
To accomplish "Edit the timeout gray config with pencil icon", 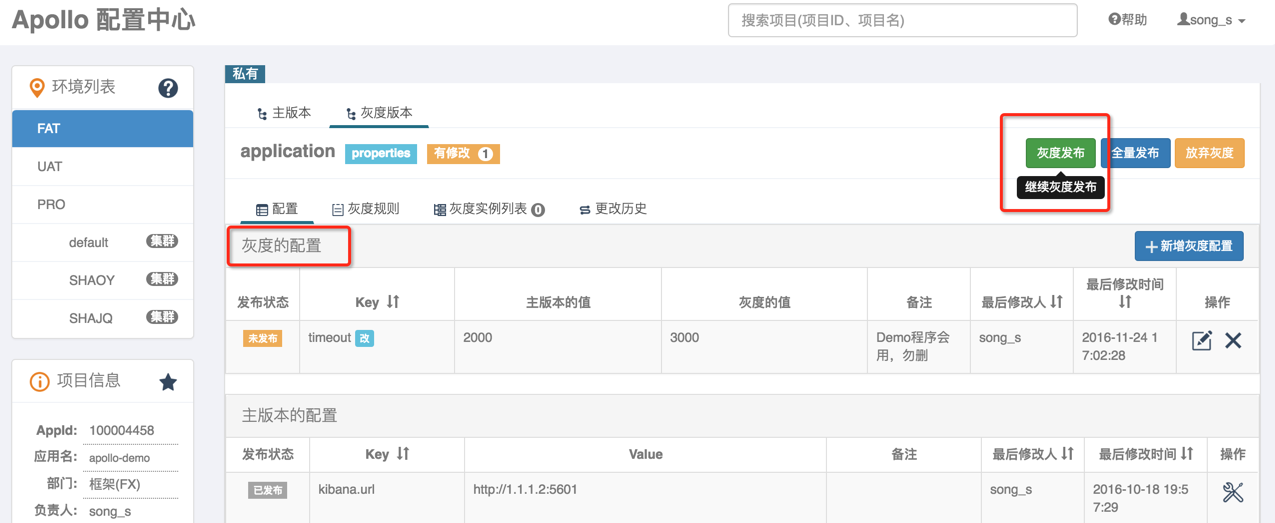I will click(1202, 340).
